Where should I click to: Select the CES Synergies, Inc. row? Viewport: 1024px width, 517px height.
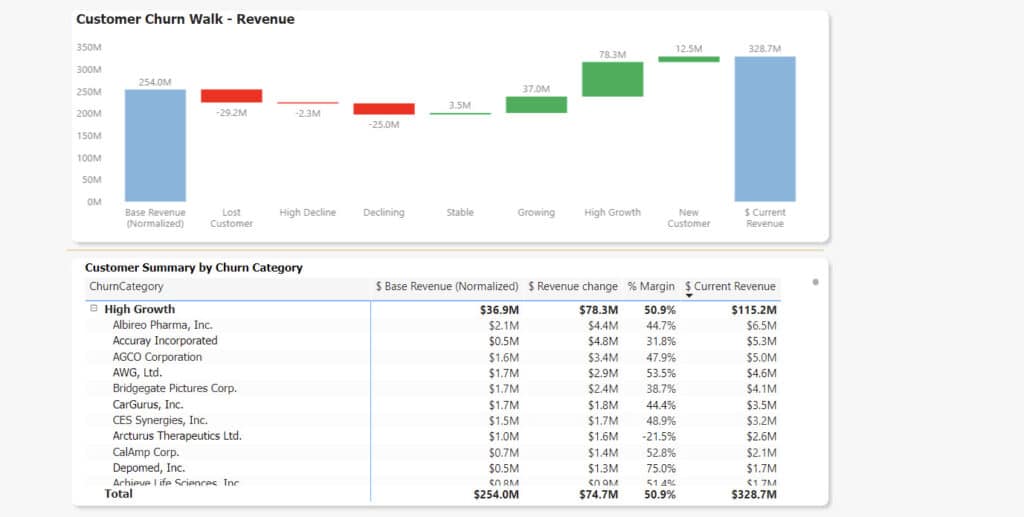click(433, 420)
